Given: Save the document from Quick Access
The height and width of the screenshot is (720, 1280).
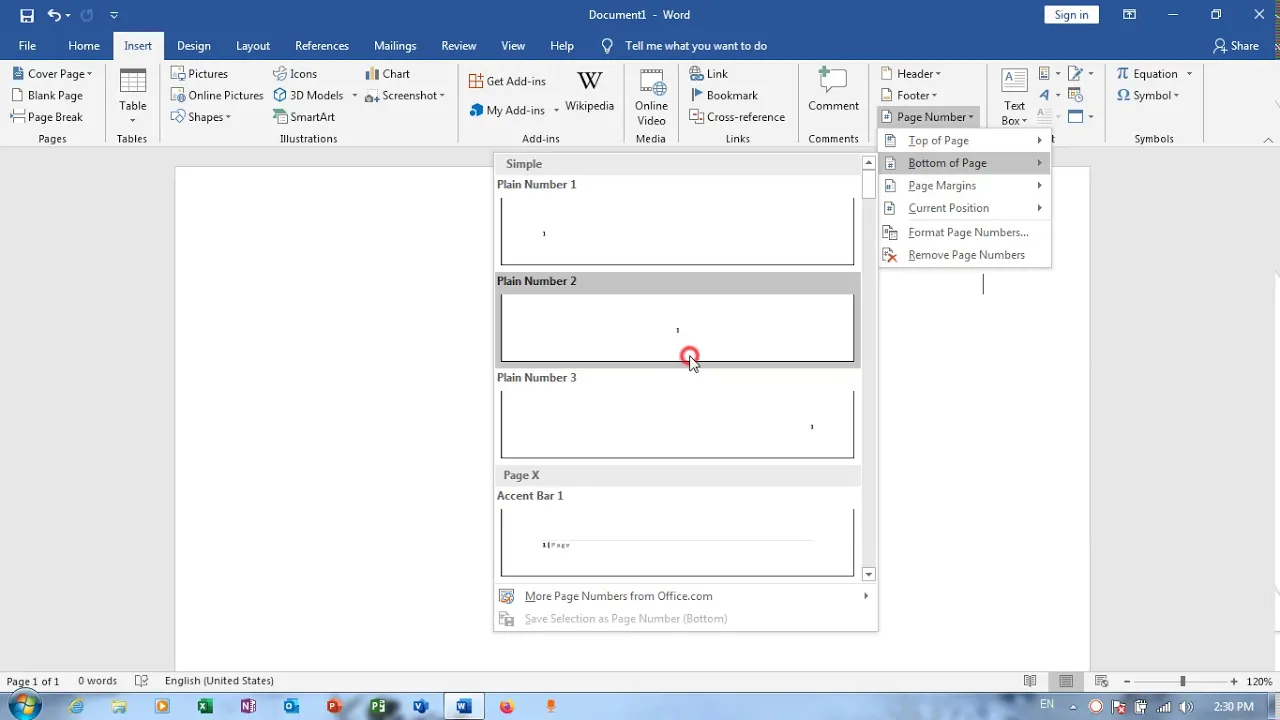Looking at the screenshot, I should coord(27,15).
